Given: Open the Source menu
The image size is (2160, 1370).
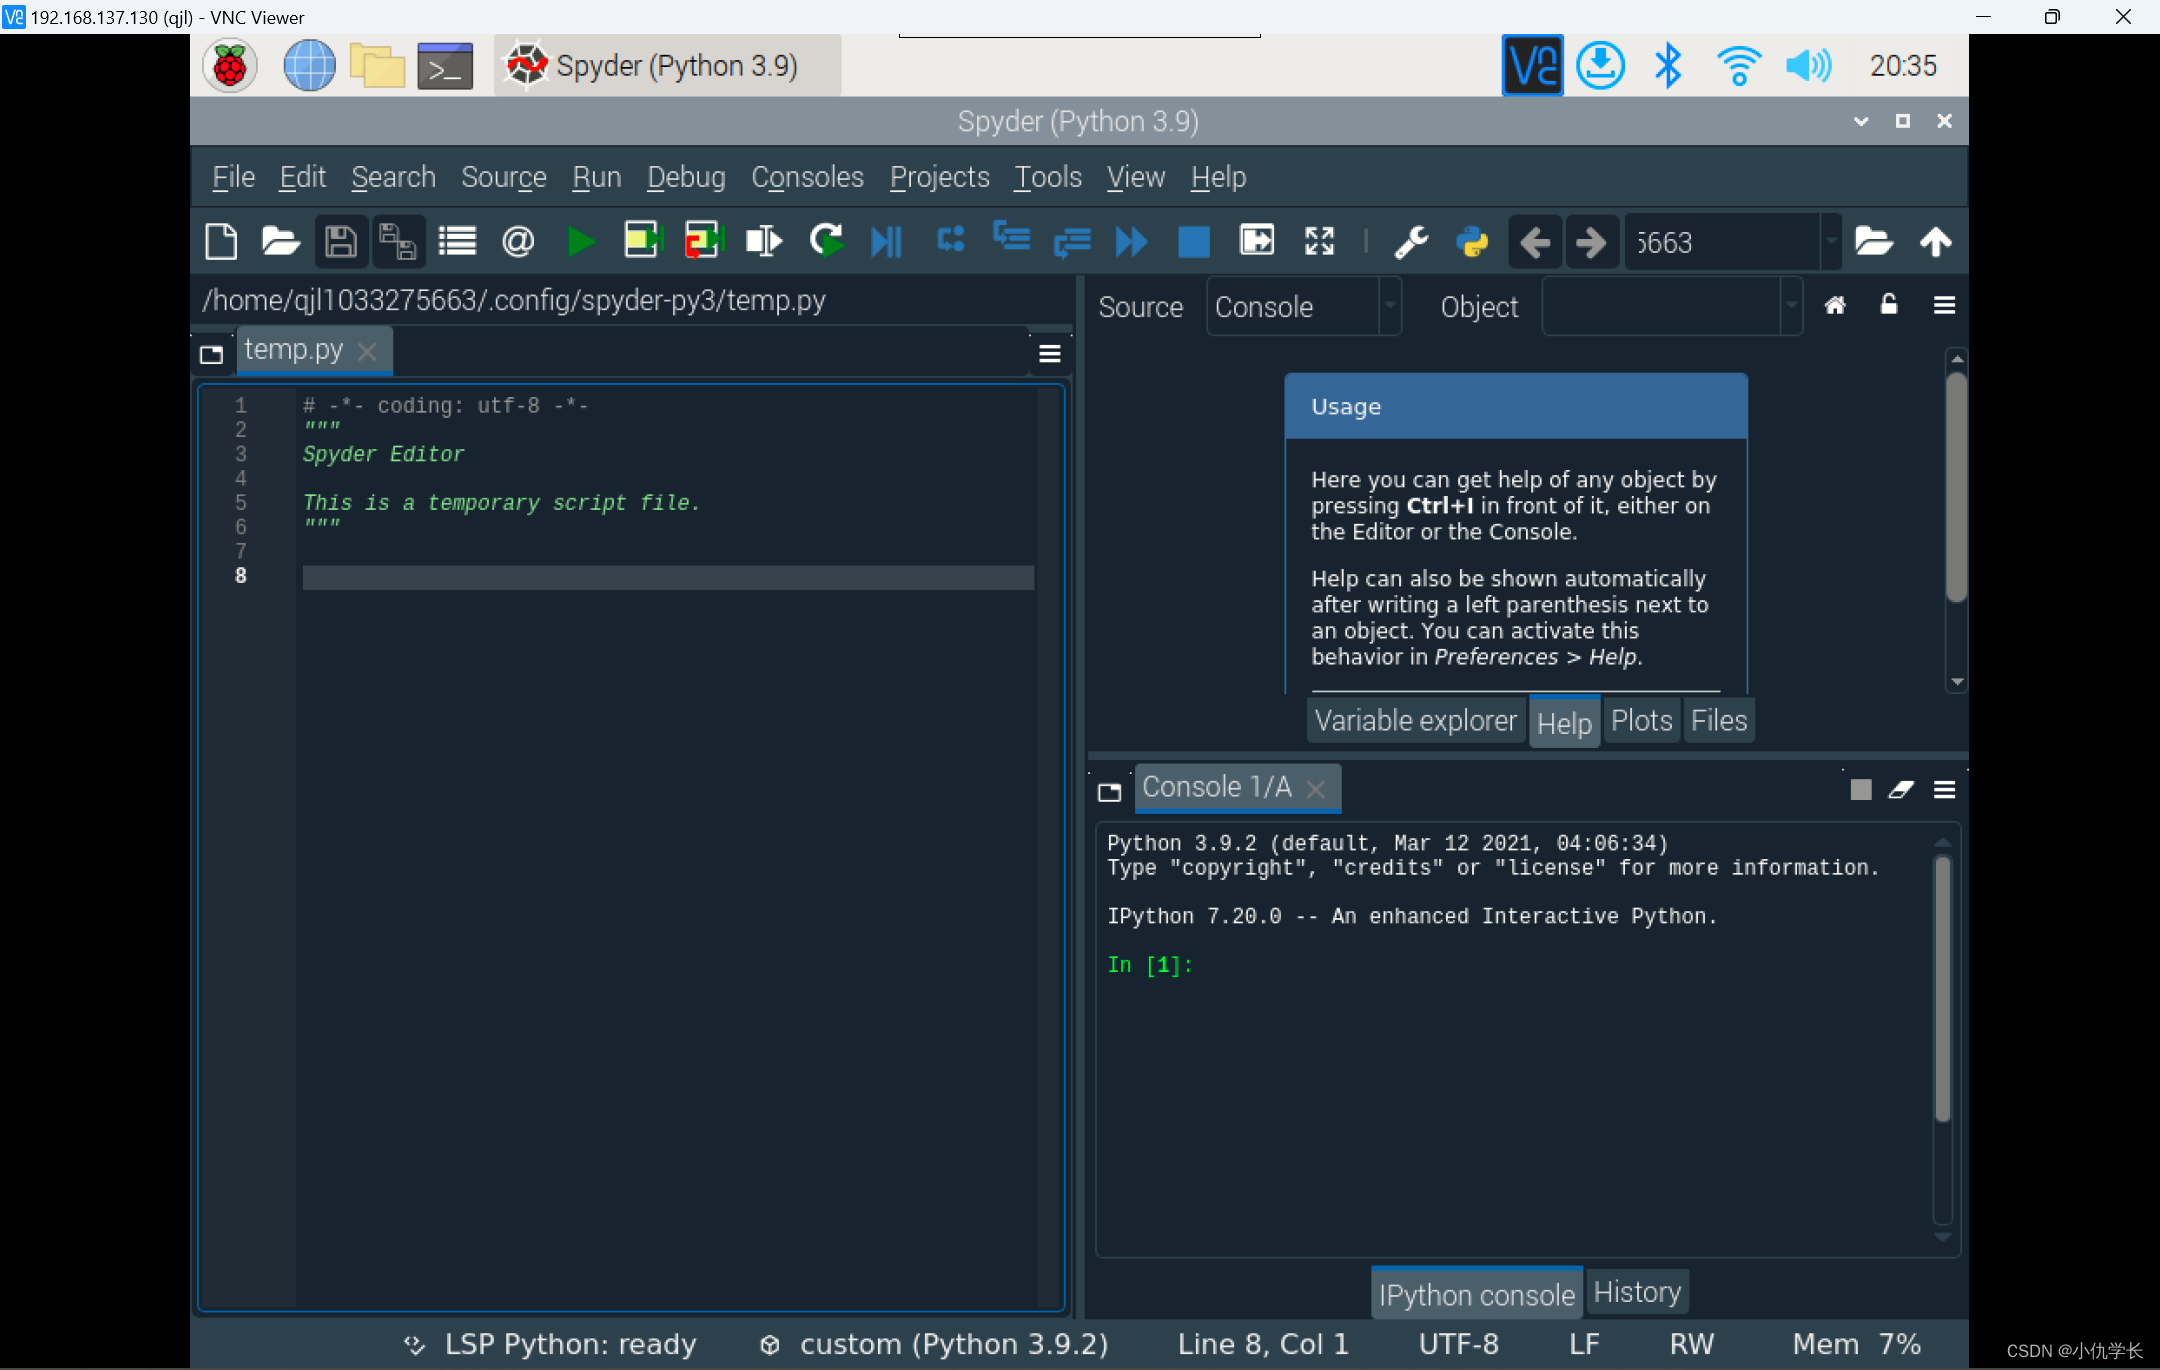Looking at the screenshot, I should (x=502, y=176).
